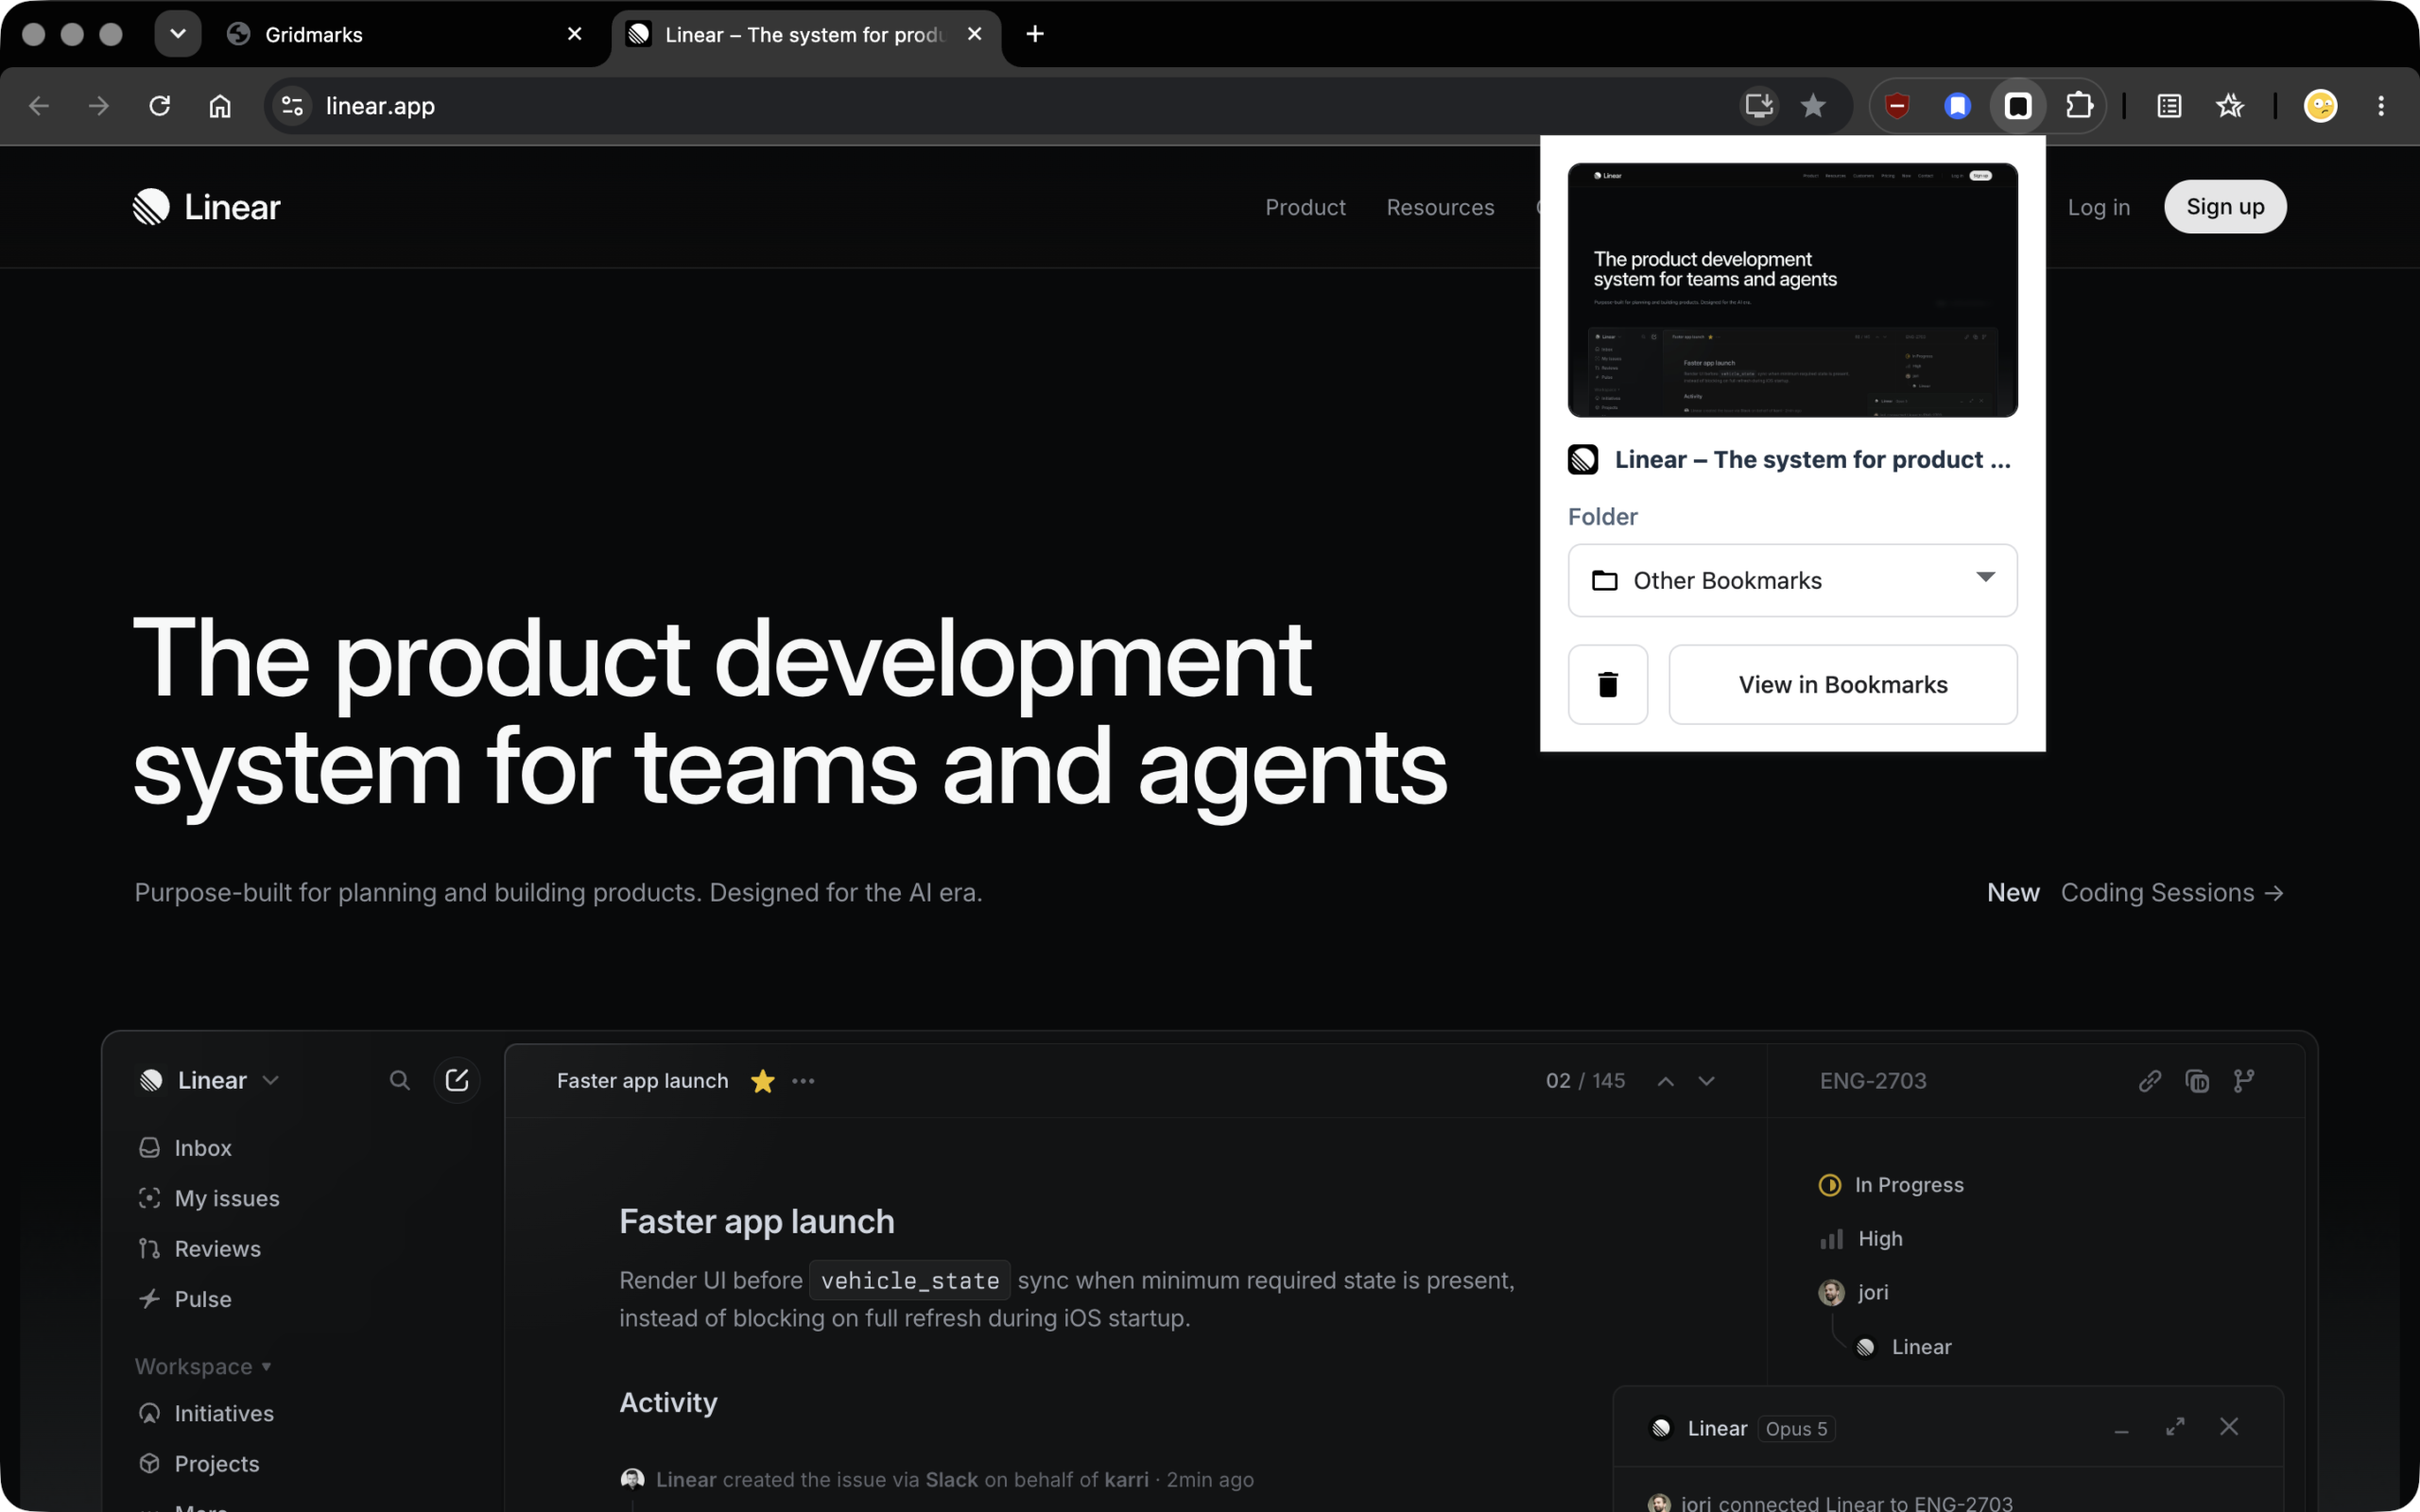Click the Opus 5 model badge
The height and width of the screenshot is (1512, 2420).
tap(1796, 1429)
